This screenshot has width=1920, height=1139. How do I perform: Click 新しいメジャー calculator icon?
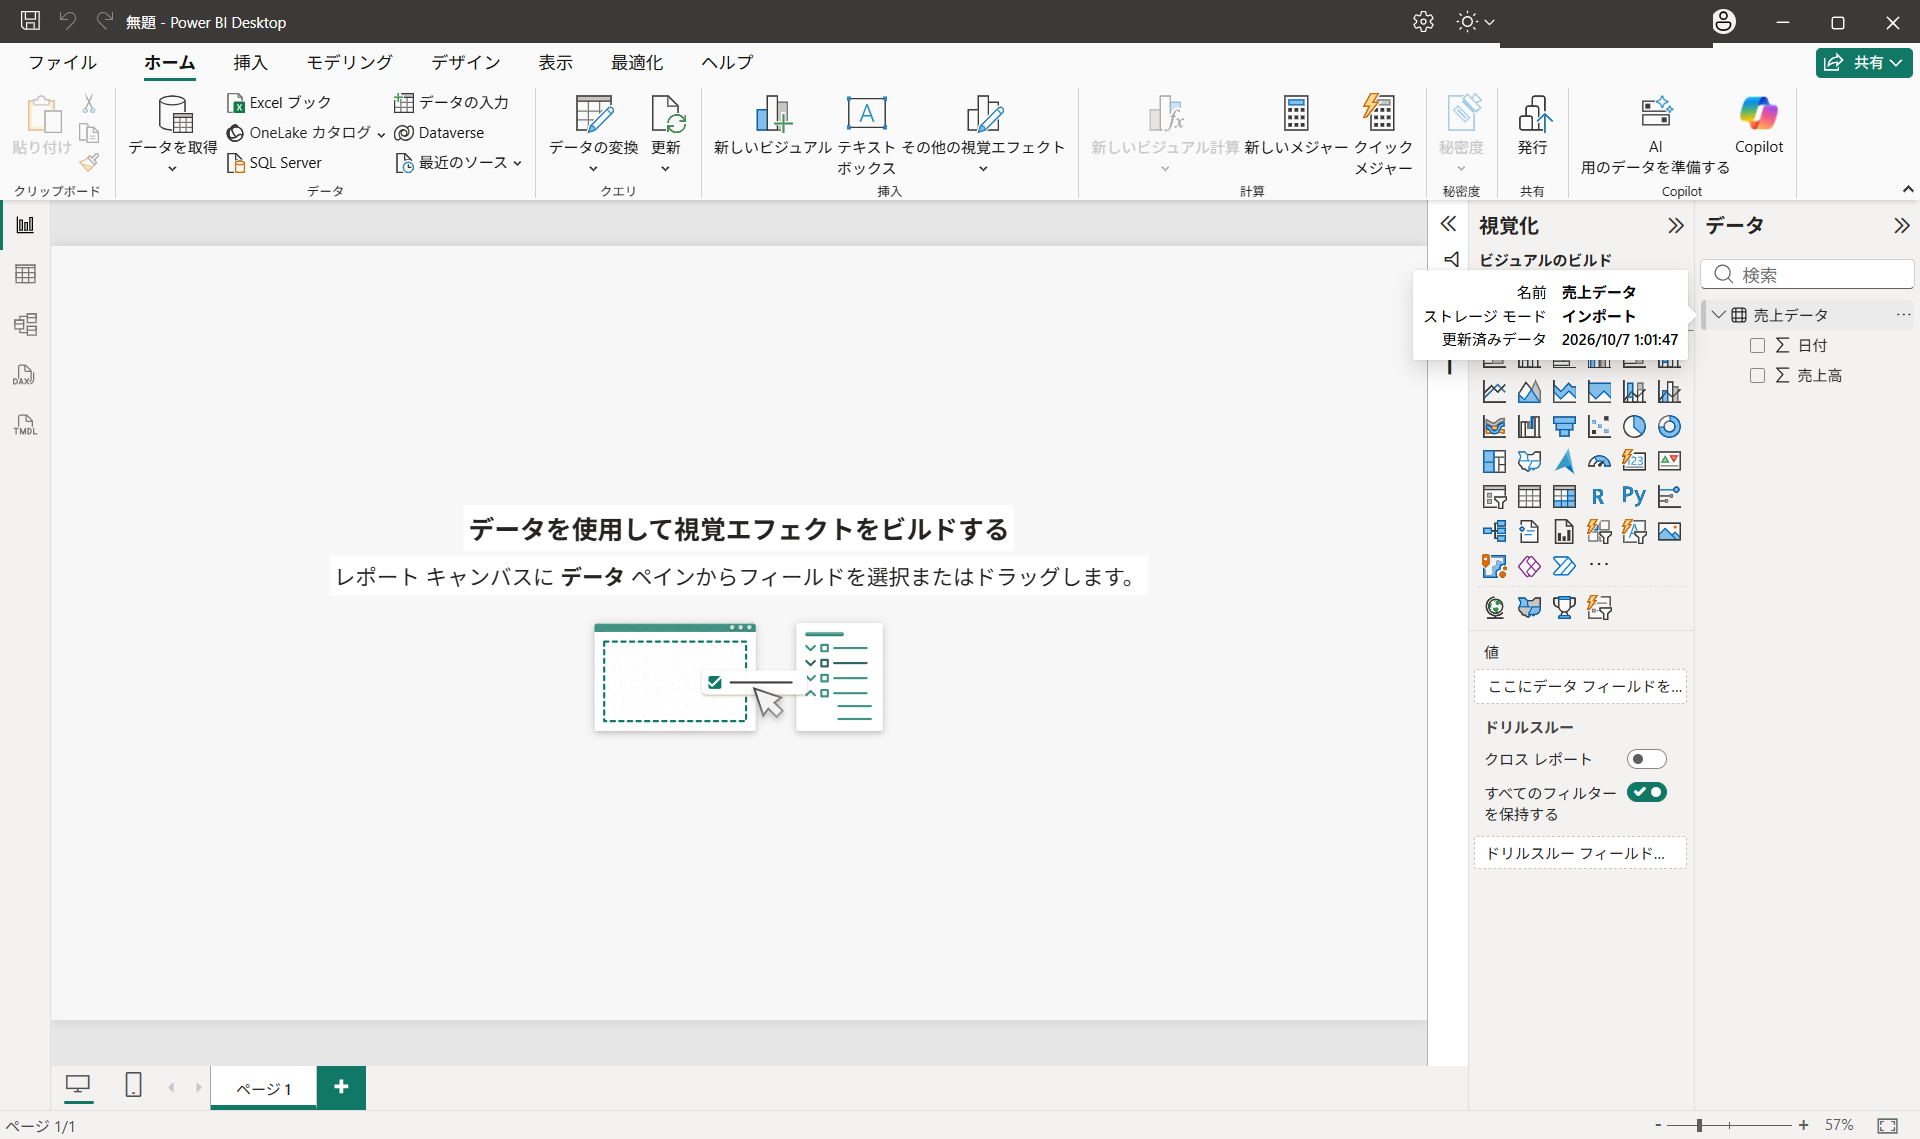pos(1296,126)
